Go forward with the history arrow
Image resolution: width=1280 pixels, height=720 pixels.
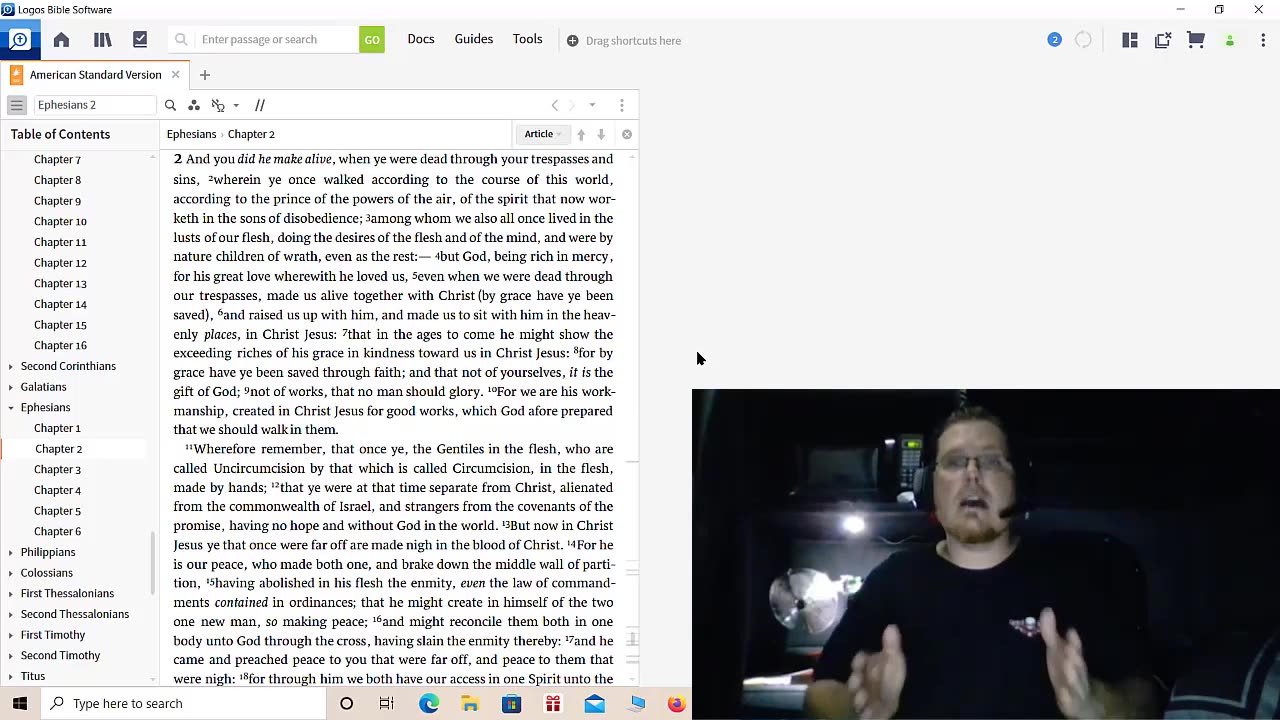572,105
